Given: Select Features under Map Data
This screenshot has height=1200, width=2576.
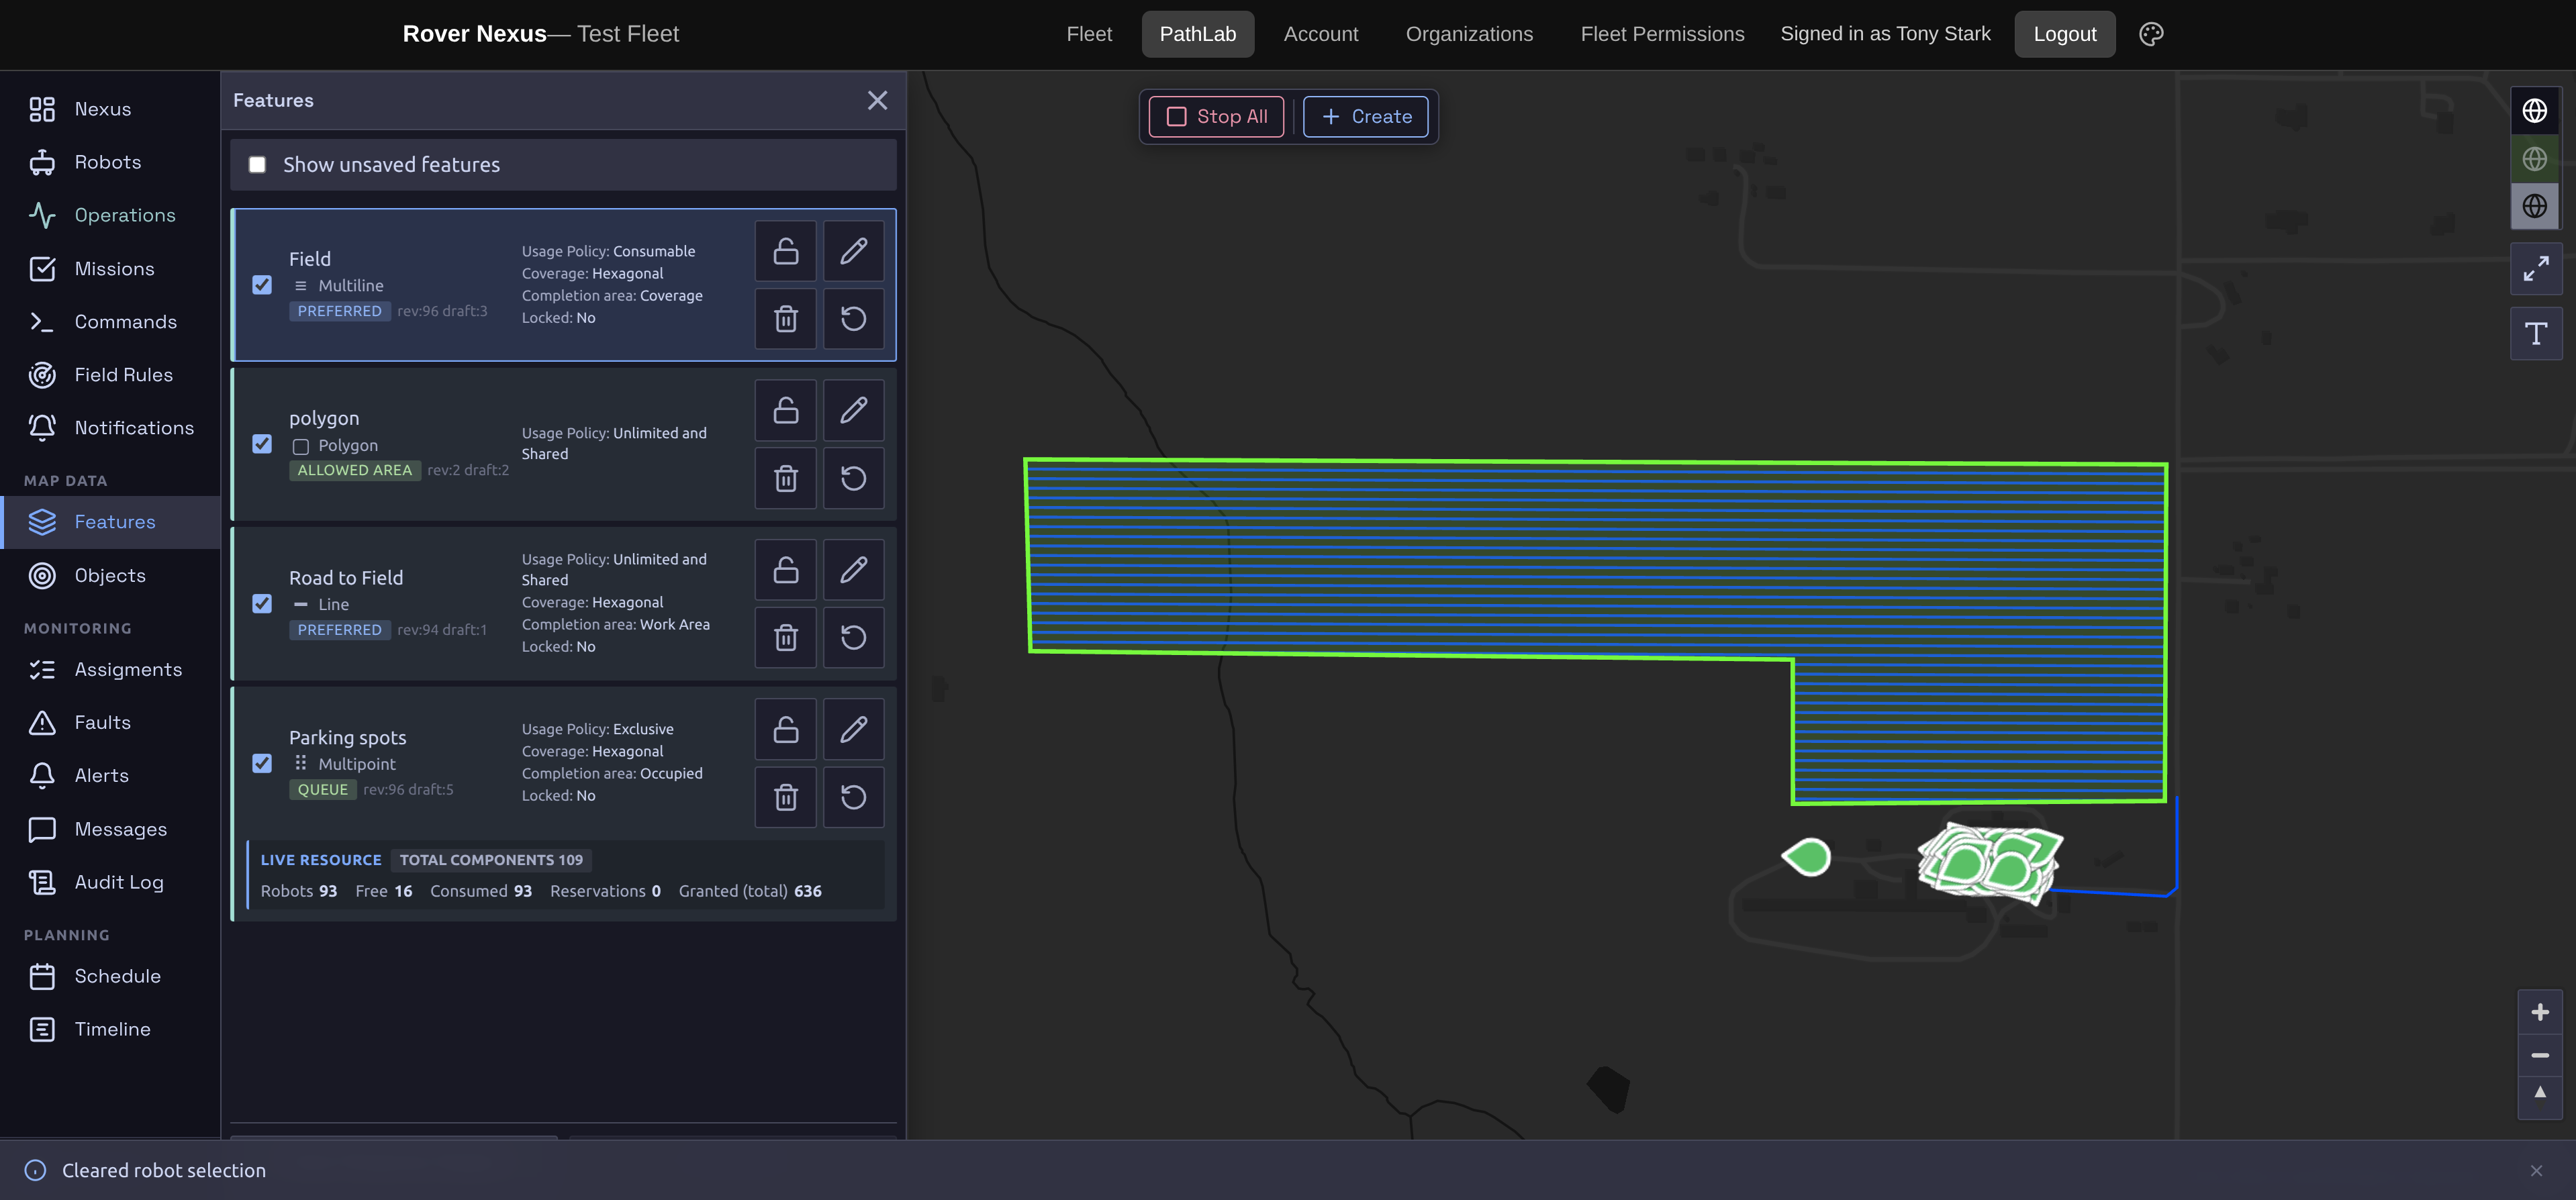Looking at the screenshot, I should pos(110,522).
